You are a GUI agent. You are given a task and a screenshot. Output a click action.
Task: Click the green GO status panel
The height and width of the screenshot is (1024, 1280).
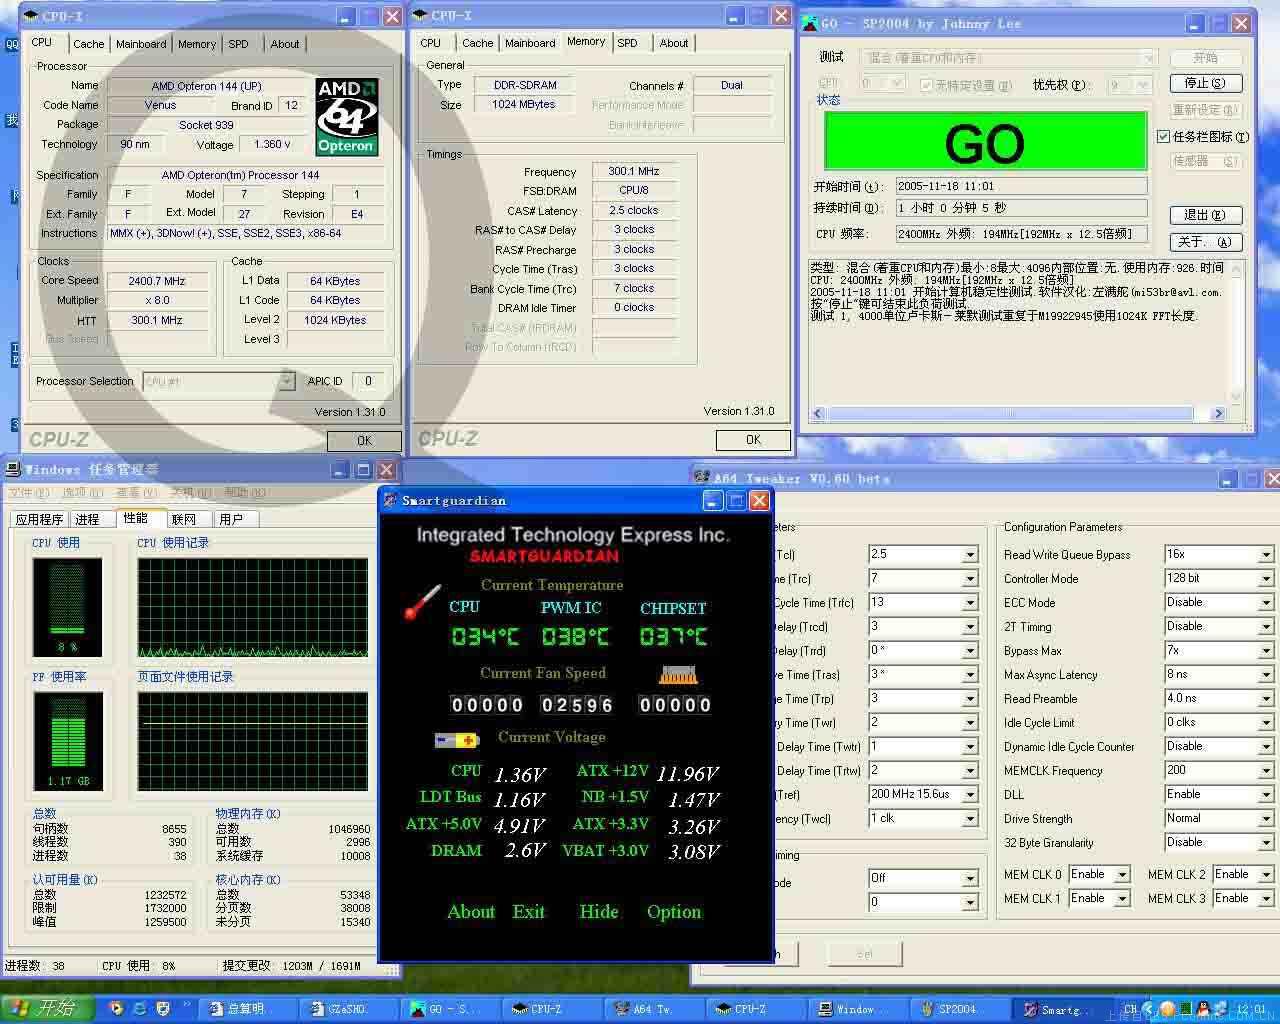coord(985,141)
